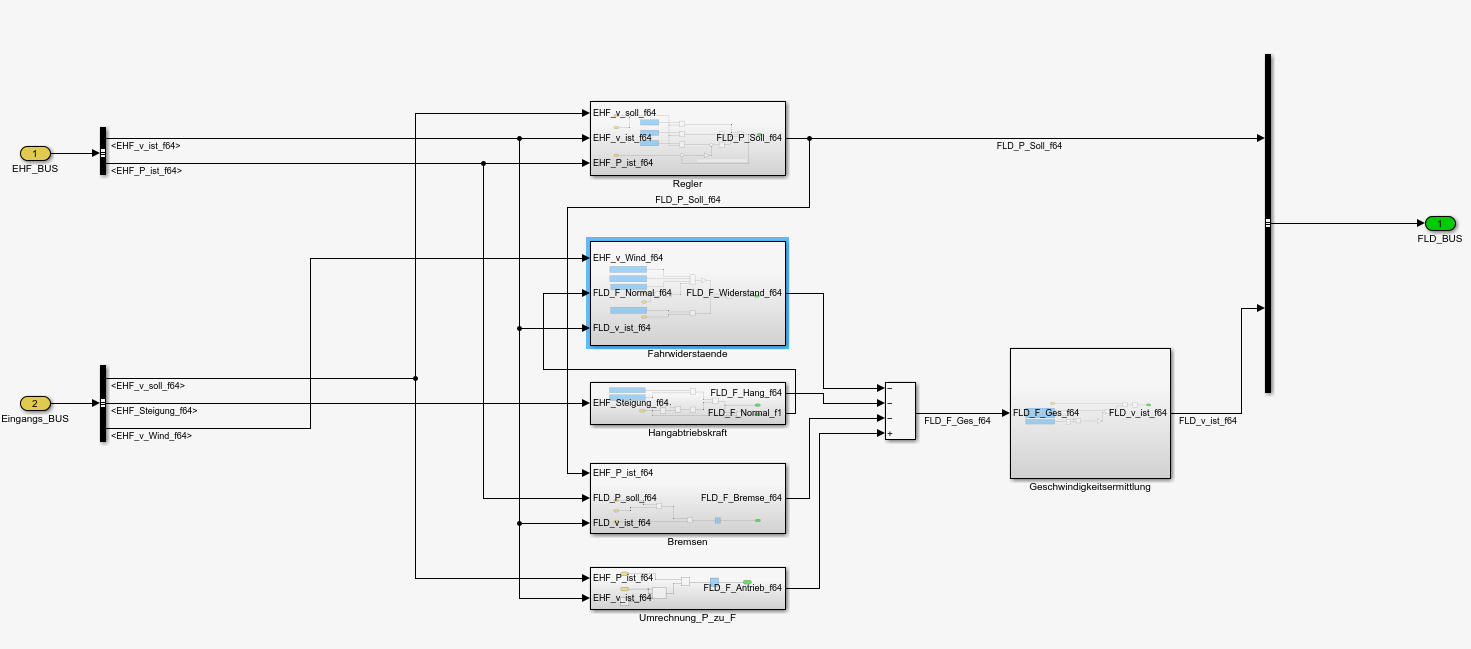Select the bus selector next to Eingangs_BUS
This screenshot has width=1471, height=649.
(x=102, y=403)
